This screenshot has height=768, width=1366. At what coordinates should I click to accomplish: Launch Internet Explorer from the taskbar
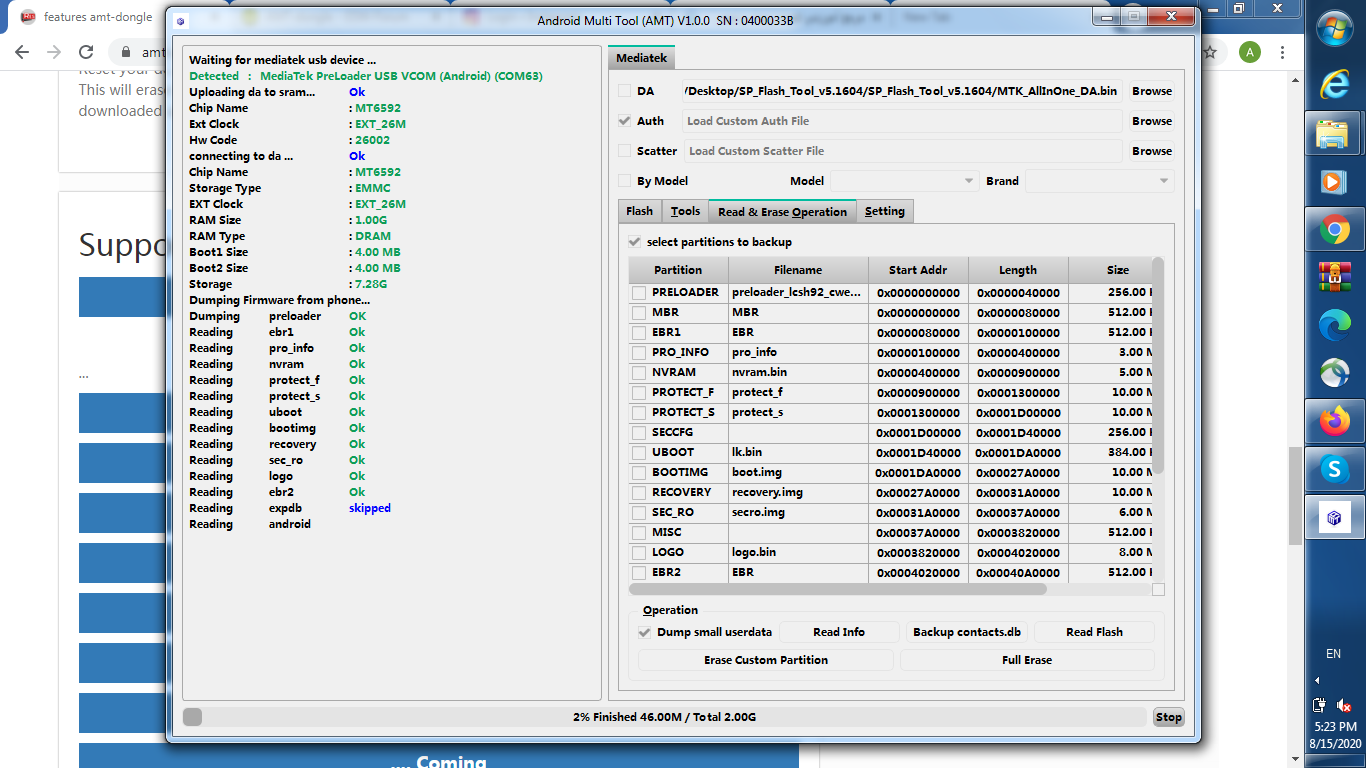(1334, 85)
